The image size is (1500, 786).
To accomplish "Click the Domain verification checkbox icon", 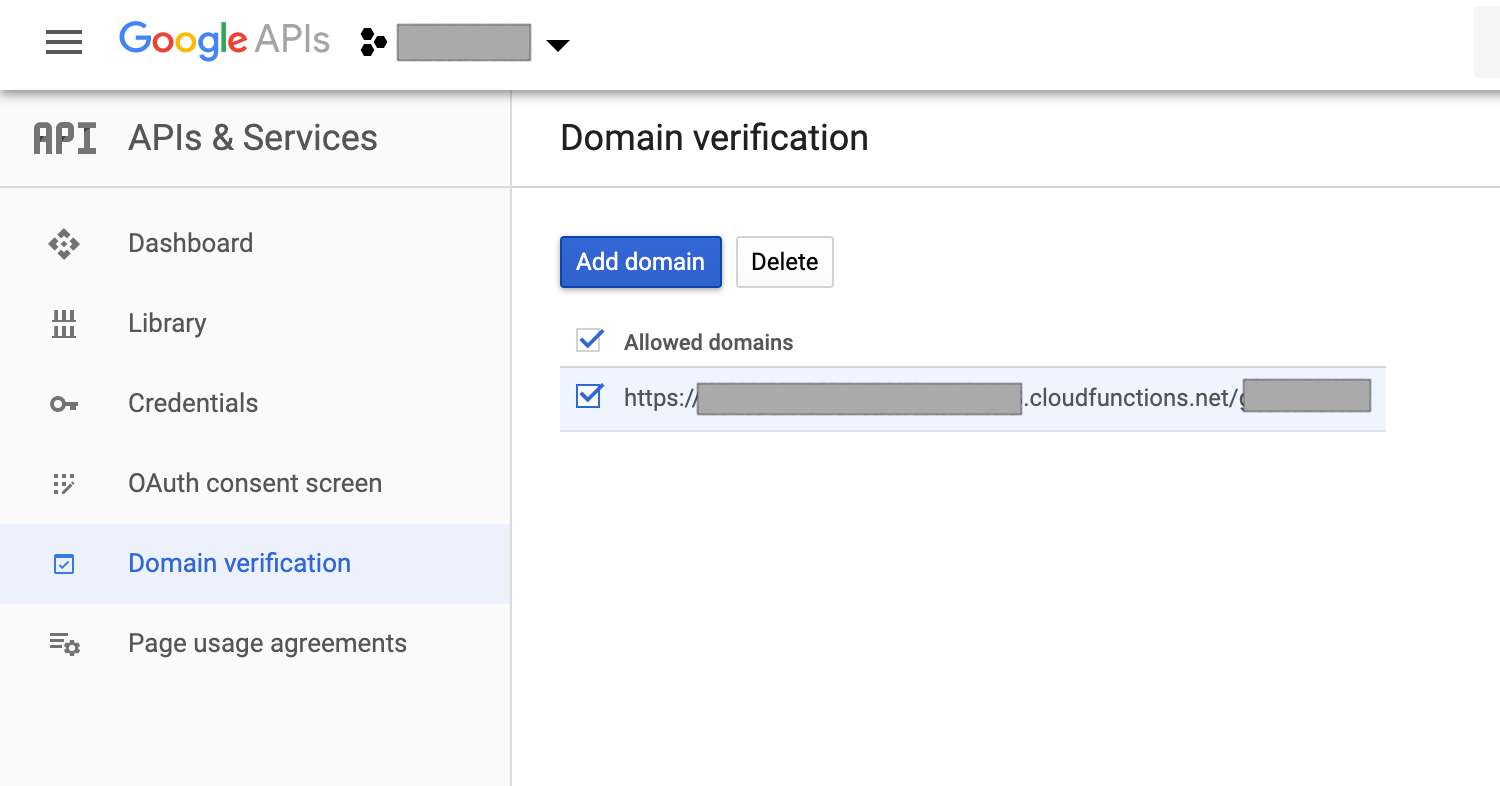I will click(x=64, y=564).
